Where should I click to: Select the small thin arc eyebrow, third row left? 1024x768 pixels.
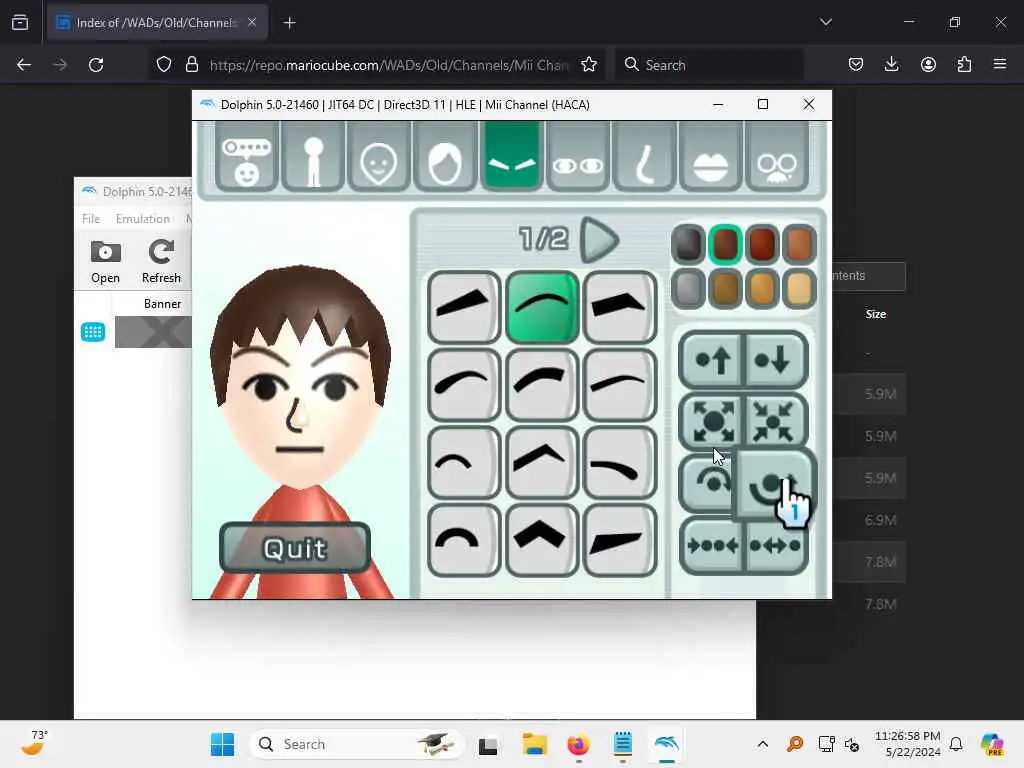464,462
